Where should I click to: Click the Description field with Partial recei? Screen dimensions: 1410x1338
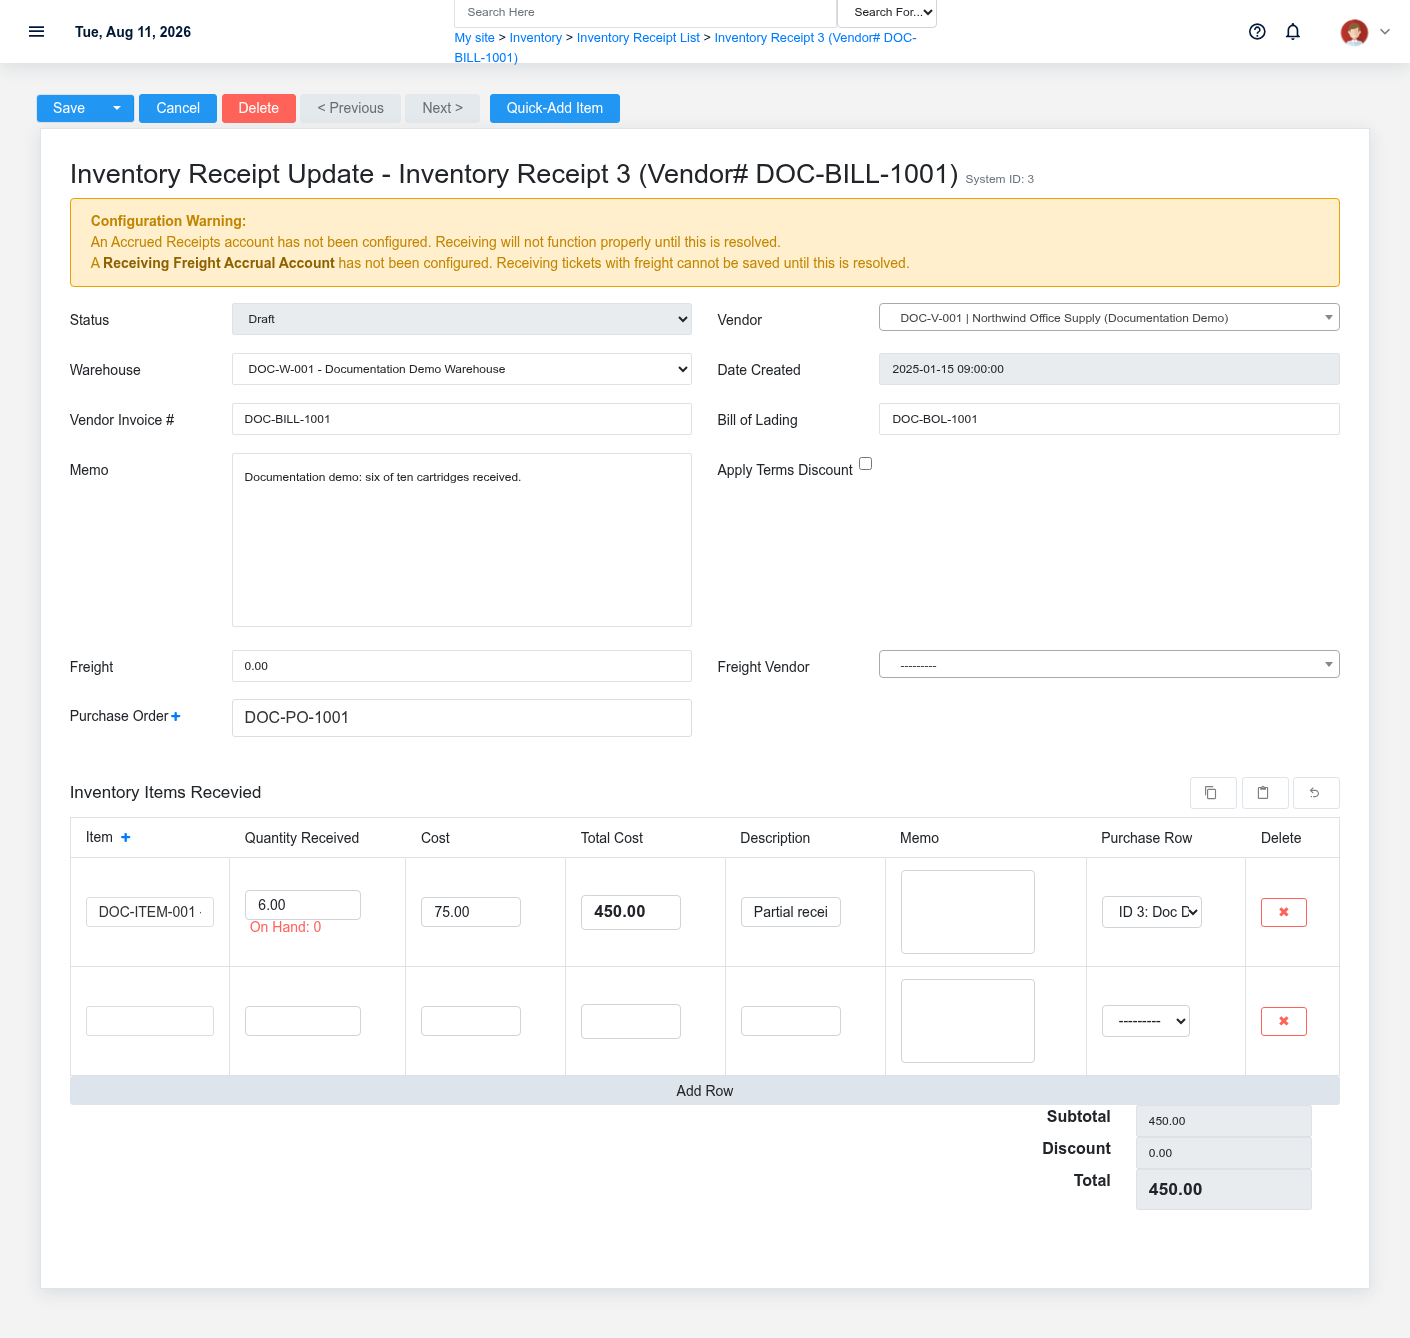[x=791, y=912]
